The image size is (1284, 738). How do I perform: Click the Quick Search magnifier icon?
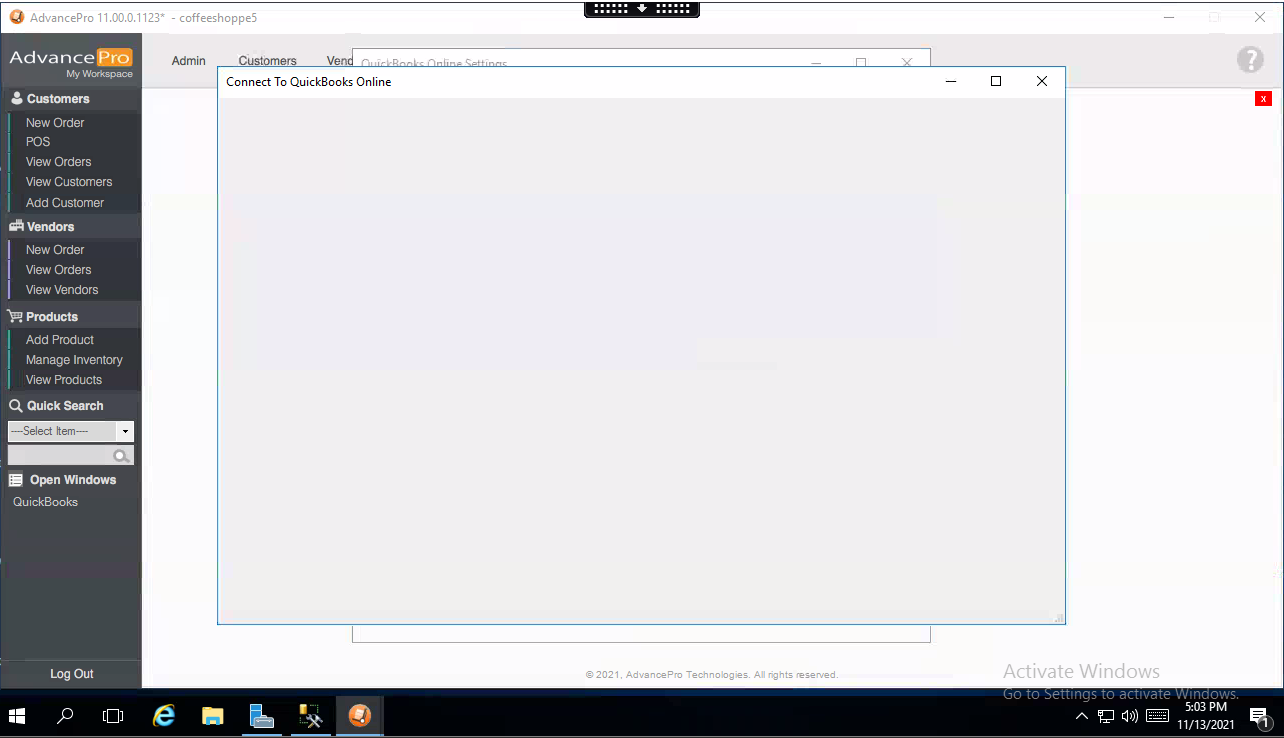point(121,456)
